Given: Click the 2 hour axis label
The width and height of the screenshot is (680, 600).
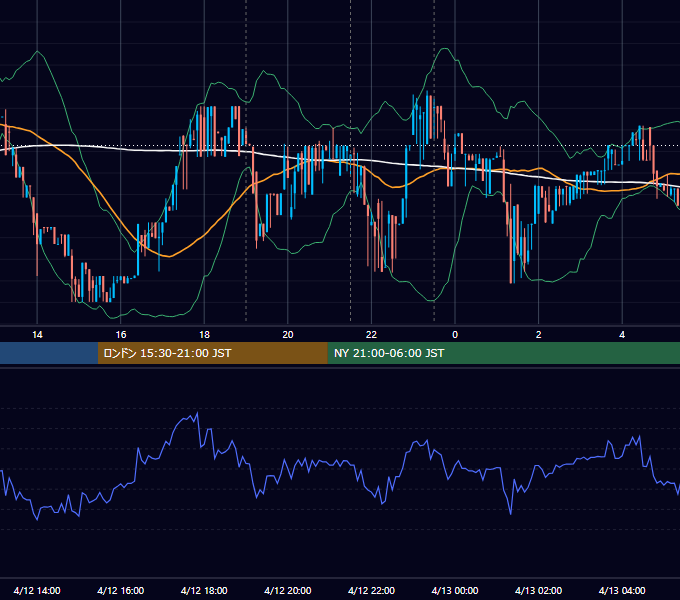Looking at the screenshot, I should tap(539, 335).
